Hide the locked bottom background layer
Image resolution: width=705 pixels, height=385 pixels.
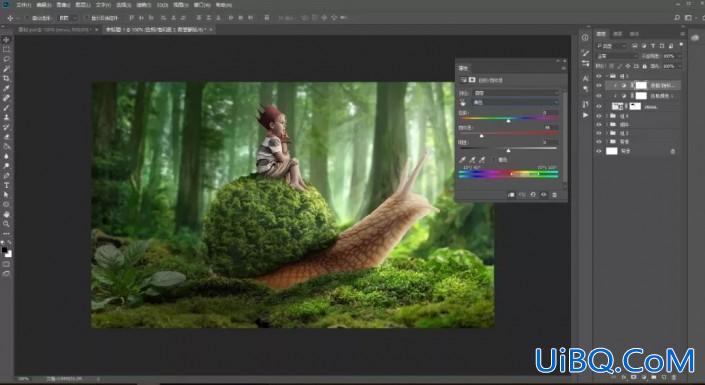(x=599, y=151)
